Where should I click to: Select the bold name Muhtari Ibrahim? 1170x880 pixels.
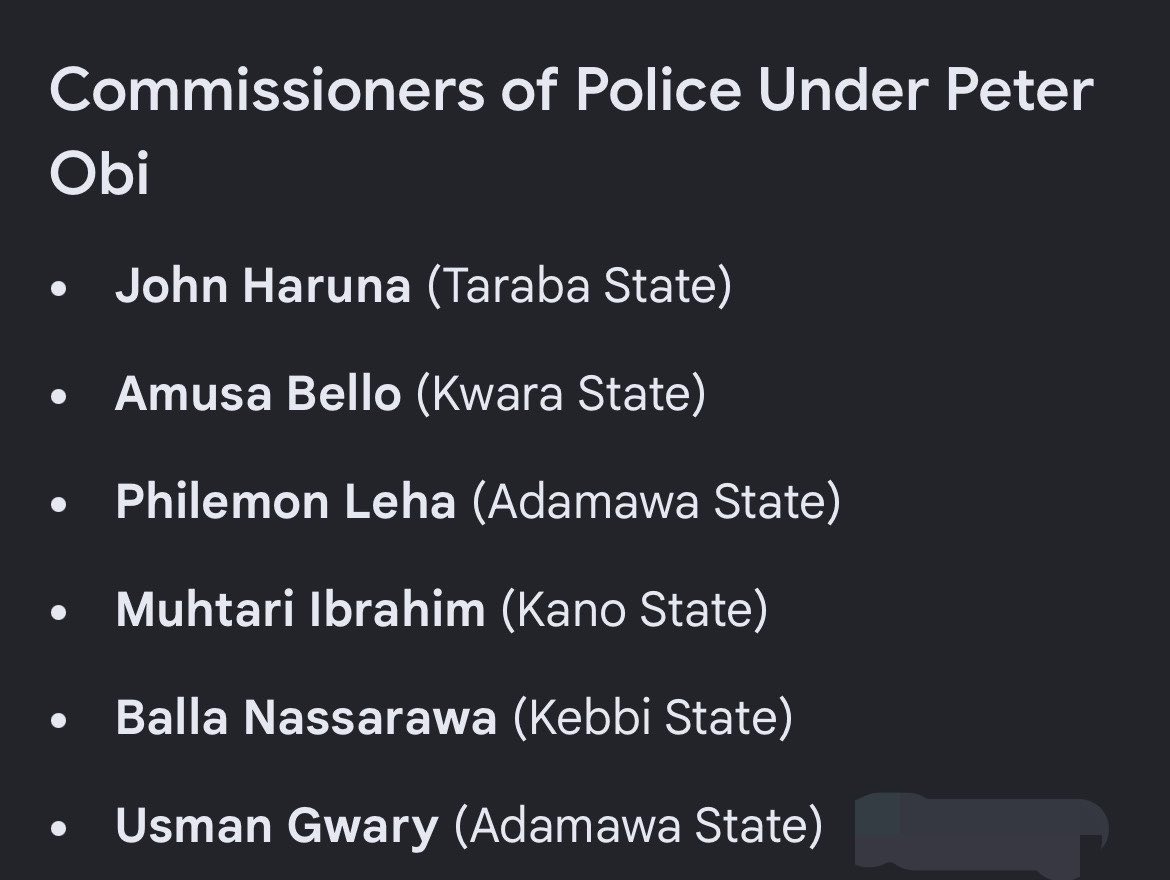pos(301,610)
